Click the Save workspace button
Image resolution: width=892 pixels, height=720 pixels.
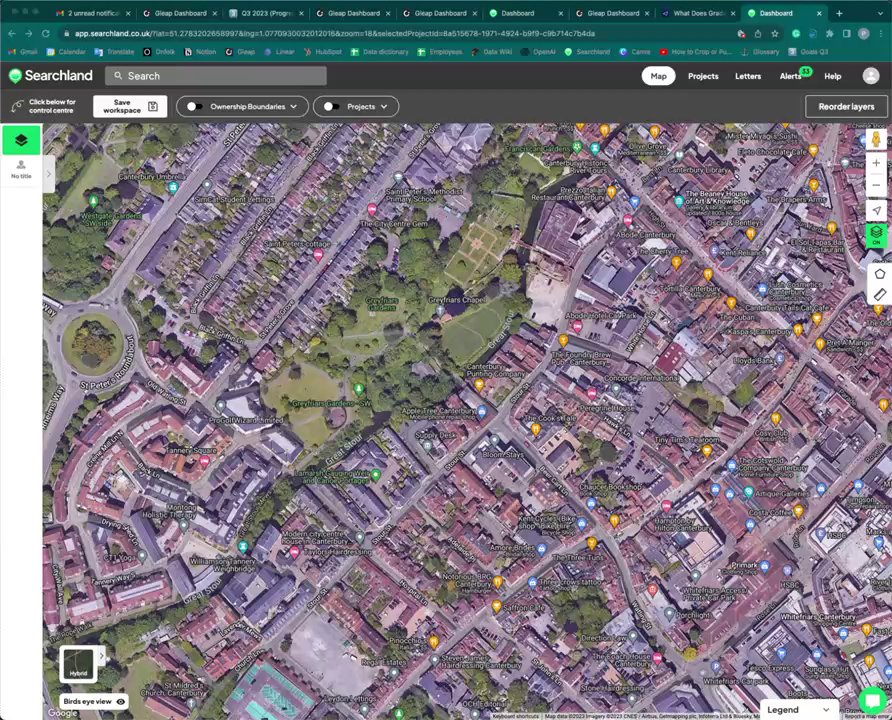[130, 106]
